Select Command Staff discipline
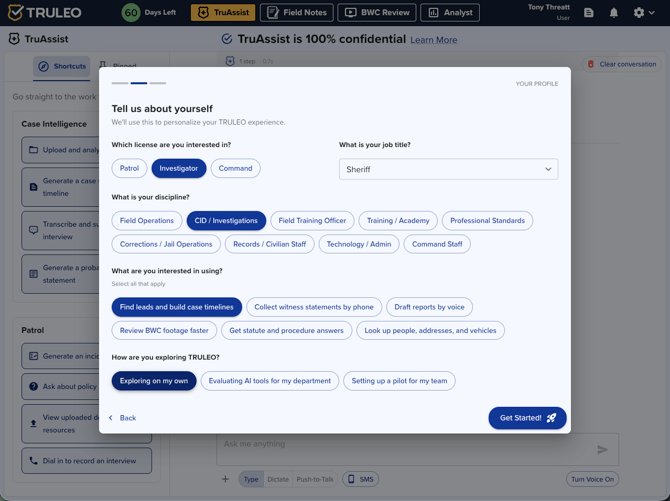 (437, 244)
